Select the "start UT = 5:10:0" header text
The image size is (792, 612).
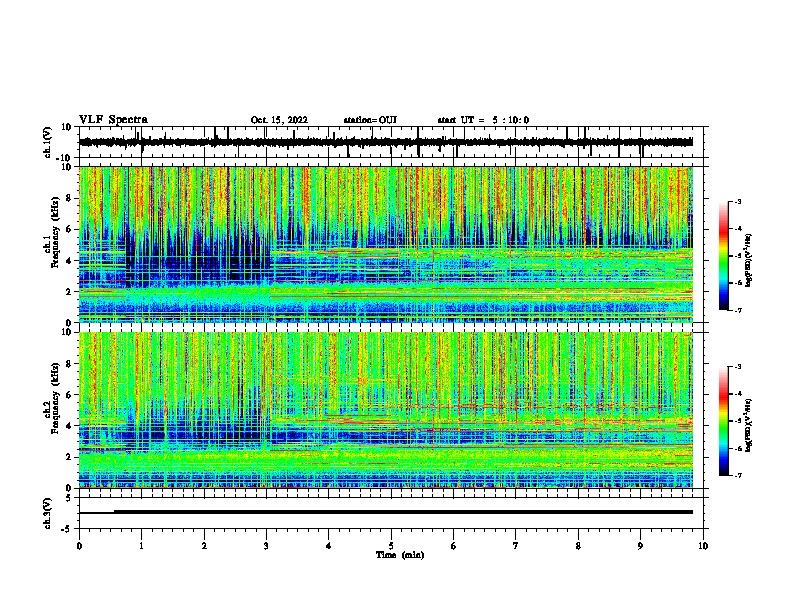pyautogui.click(x=483, y=120)
